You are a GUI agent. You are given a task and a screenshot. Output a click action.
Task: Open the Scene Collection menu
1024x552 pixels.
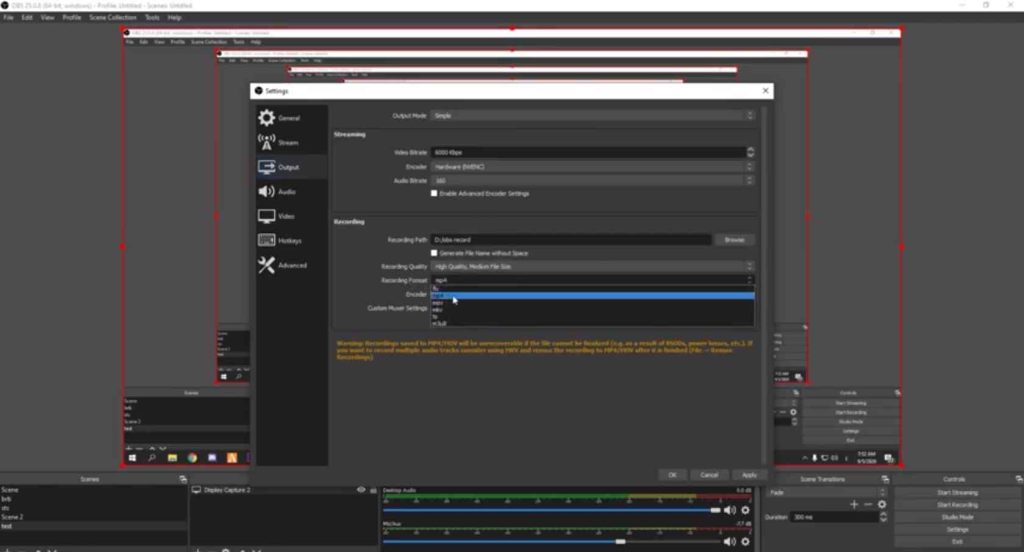coord(113,18)
